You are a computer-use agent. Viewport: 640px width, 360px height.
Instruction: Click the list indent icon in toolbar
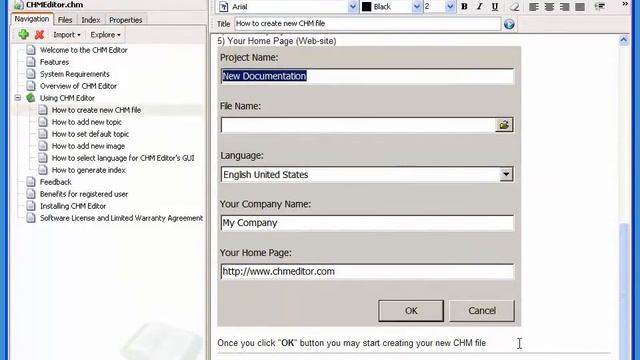pos(600,7)
